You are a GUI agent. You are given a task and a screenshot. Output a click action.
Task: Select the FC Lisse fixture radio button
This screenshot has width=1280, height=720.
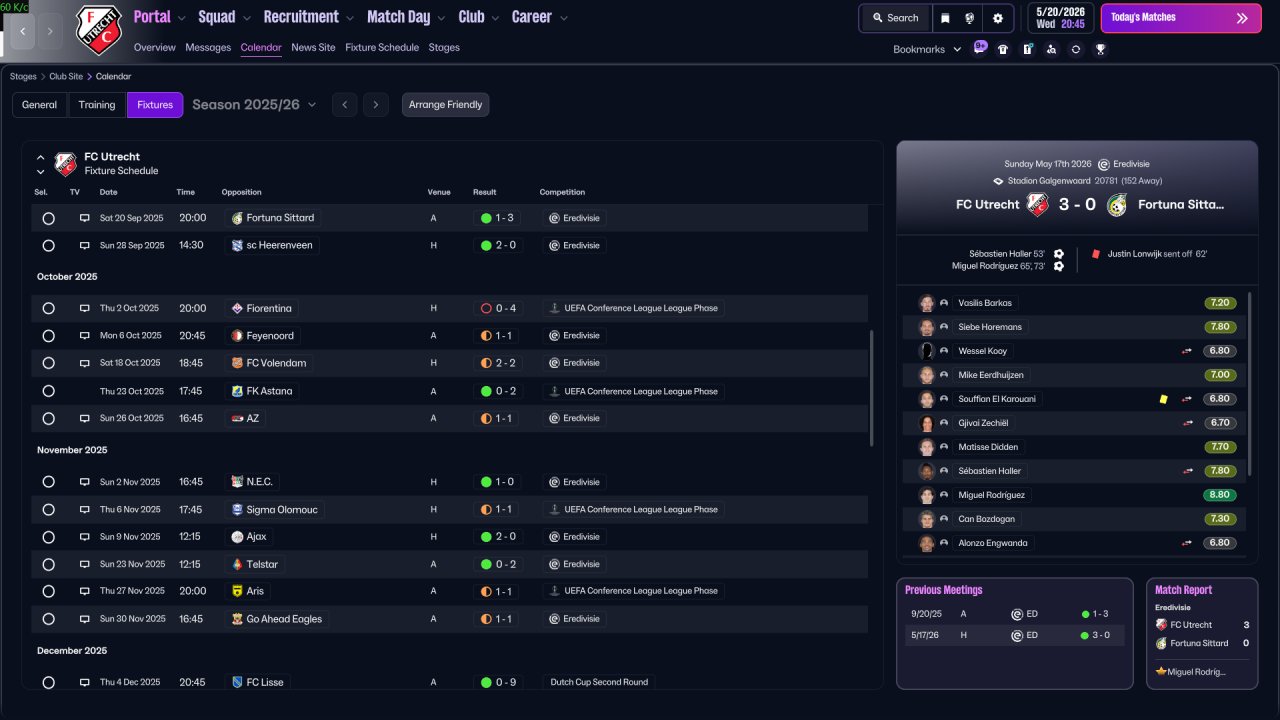(48, 682)
